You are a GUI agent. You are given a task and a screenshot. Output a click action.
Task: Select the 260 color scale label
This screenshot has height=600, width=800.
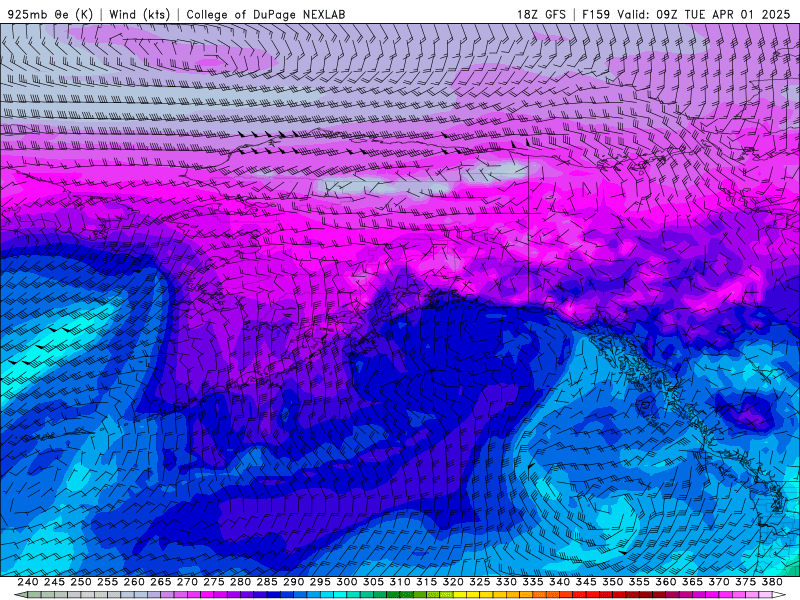coord(134,582)
